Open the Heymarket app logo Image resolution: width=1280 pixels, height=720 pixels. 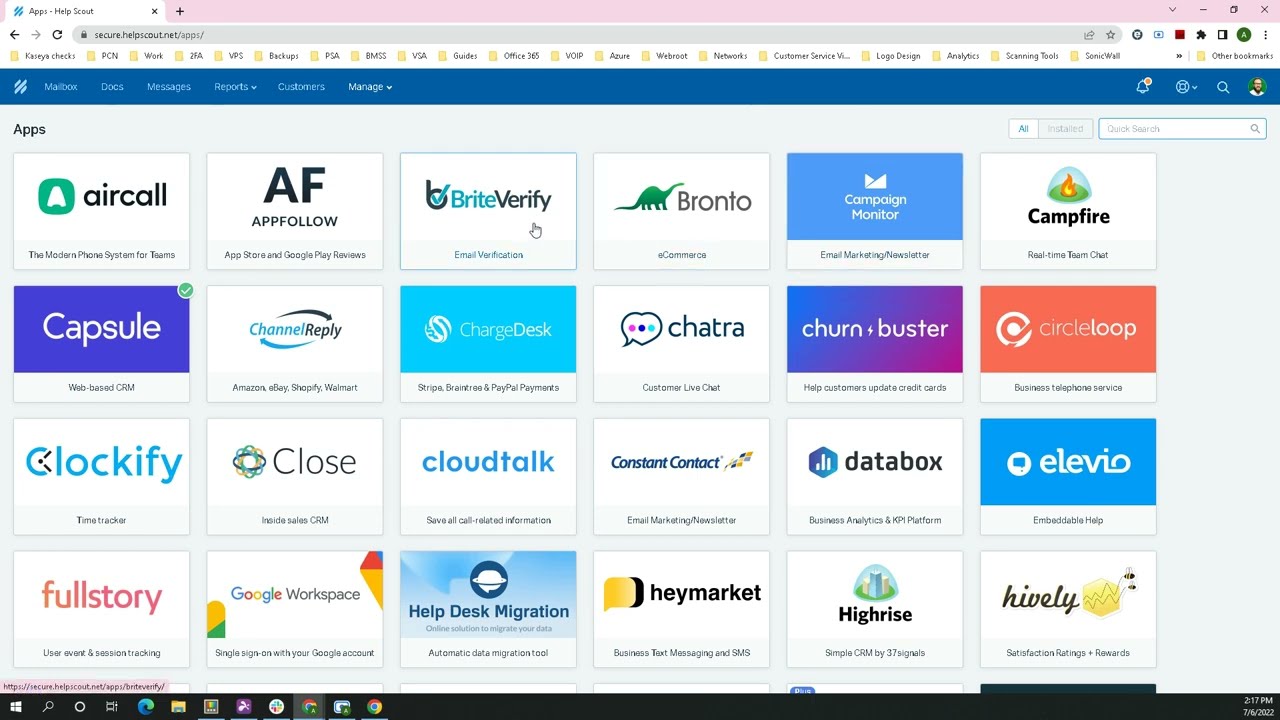(682, 595)
